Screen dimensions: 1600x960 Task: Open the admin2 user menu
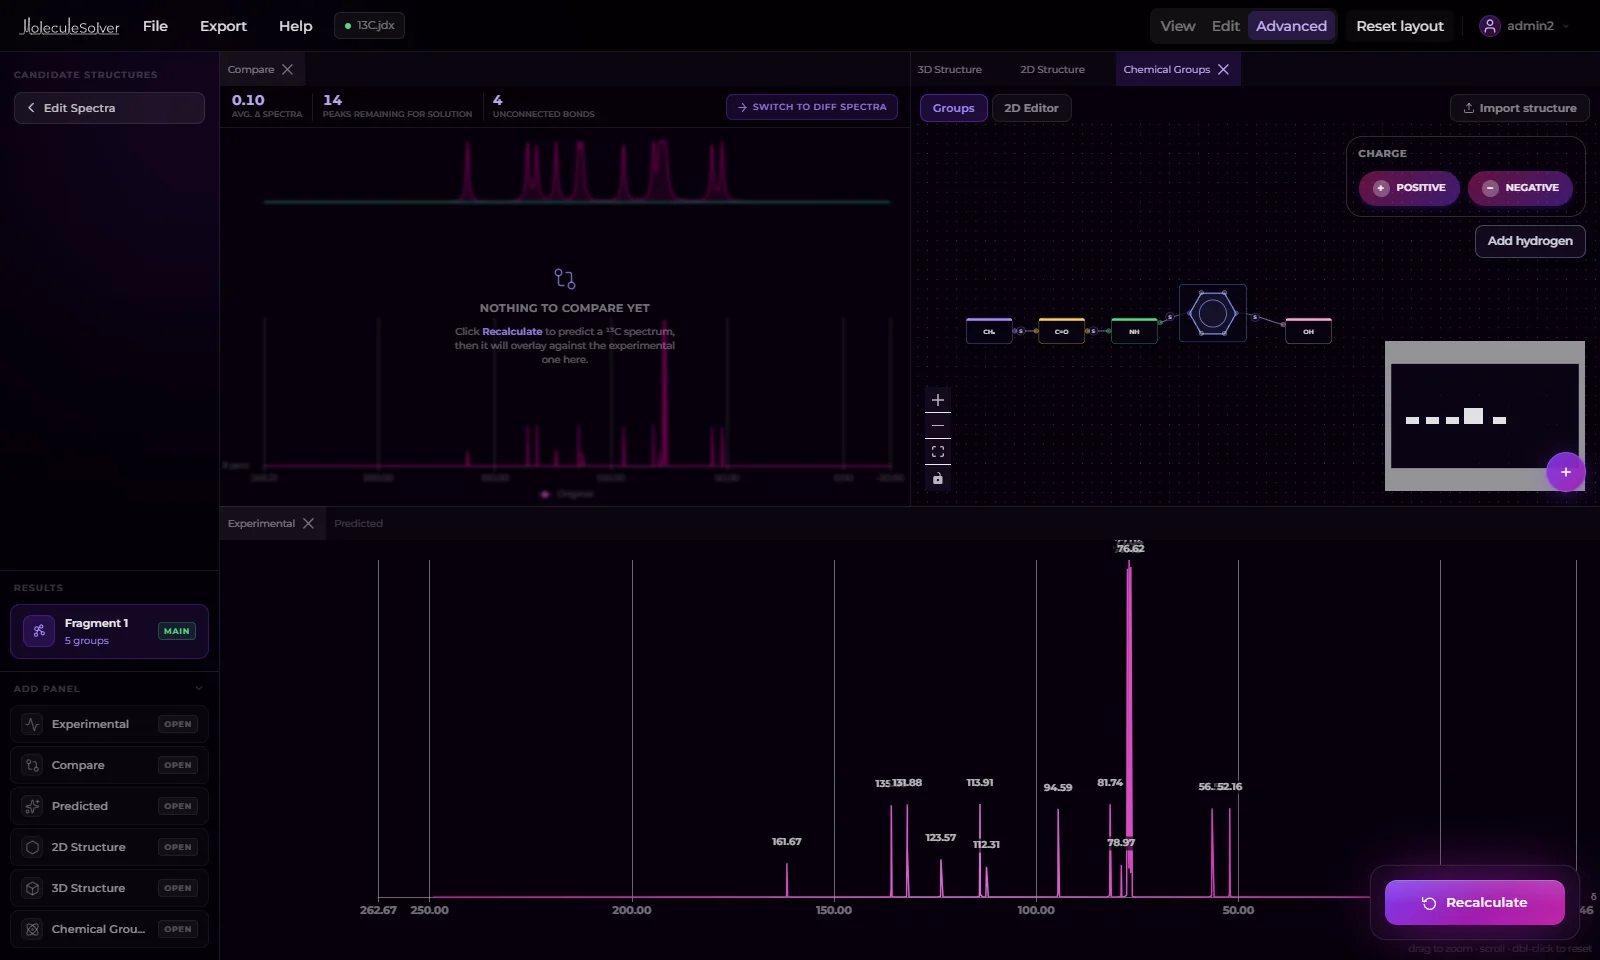(1524, 26)
